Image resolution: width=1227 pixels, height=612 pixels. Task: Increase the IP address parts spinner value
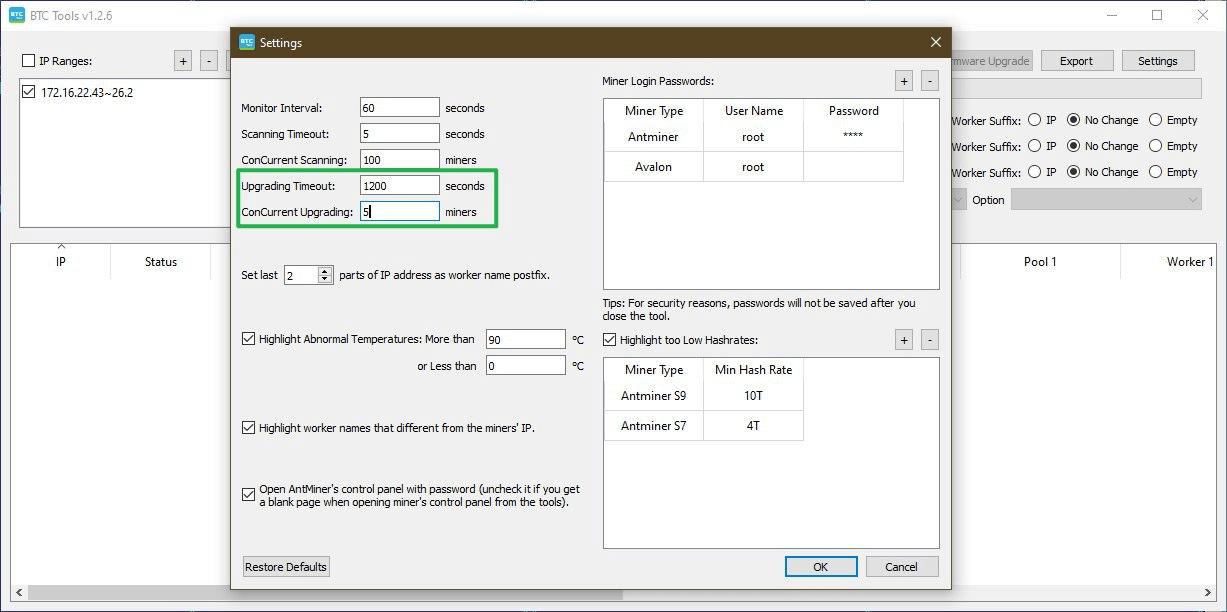(x=325, y=271)
